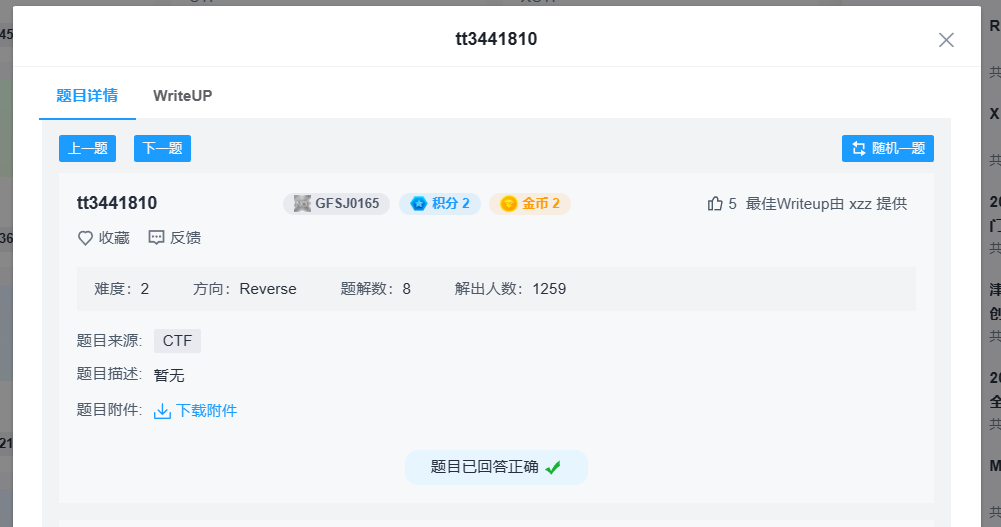
Task: Click the 题解数: 8 writeup count
Action: [376, 289]
